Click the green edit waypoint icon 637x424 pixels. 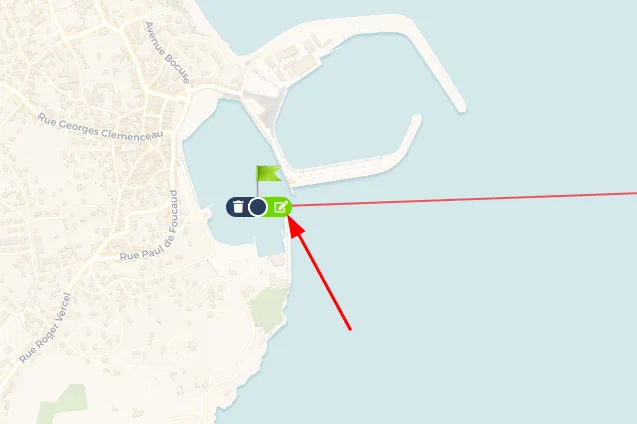[x=280, y=207]
